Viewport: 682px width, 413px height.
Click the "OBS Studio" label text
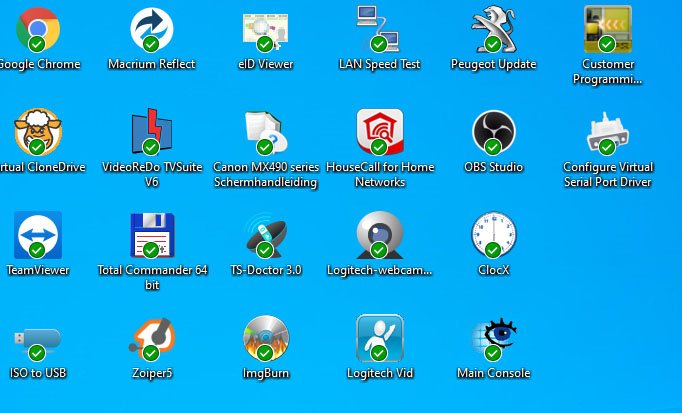tap(493, 167)
